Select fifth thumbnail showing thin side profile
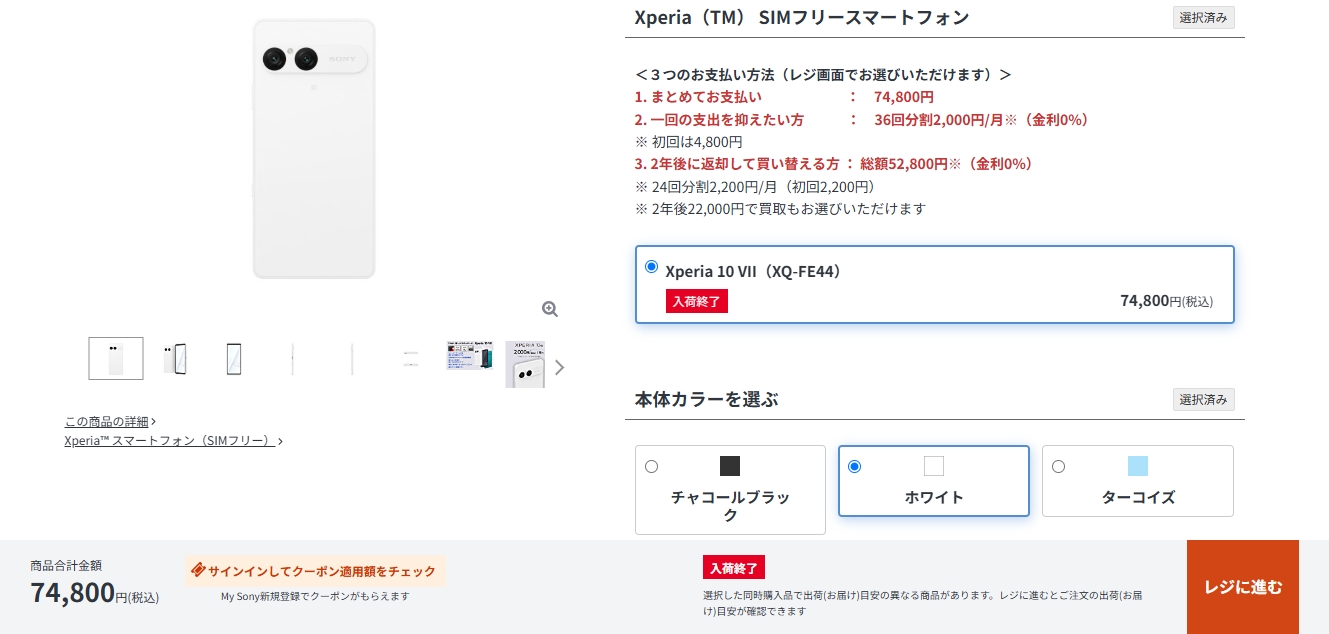The image size is (1329, 634). tap(351, 358)
